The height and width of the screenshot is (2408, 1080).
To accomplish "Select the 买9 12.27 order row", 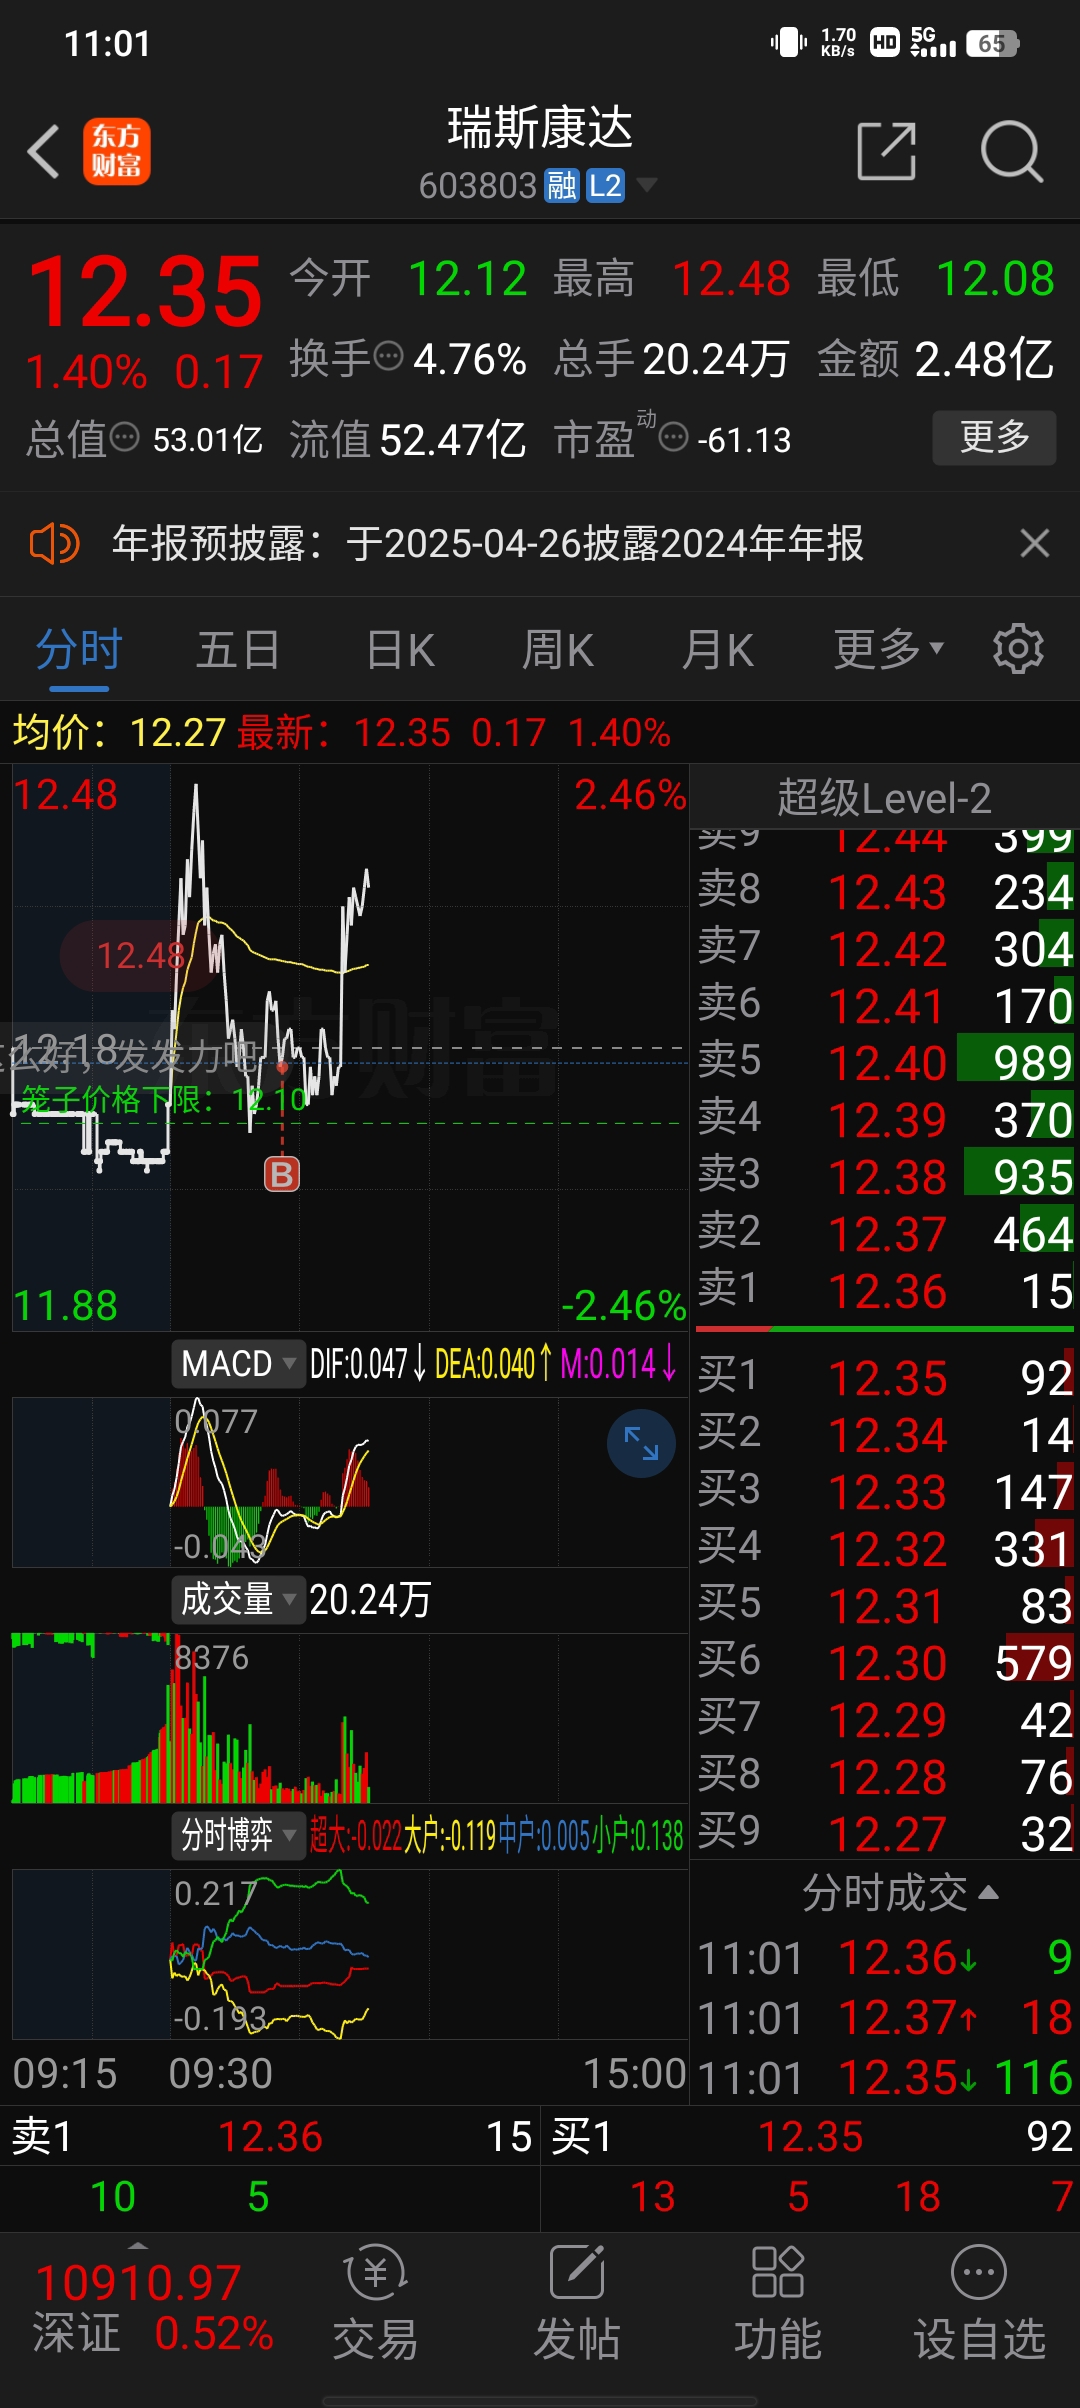I will point(885,1833).
